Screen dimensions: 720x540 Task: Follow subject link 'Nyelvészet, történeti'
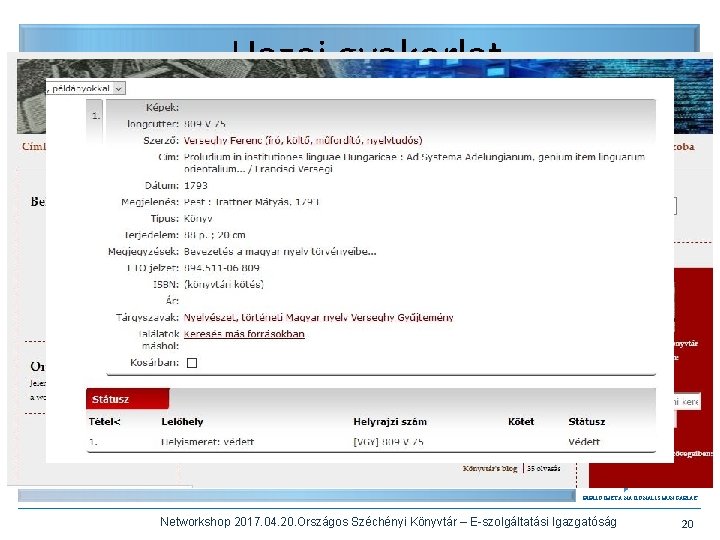click(x=233, y=317)
